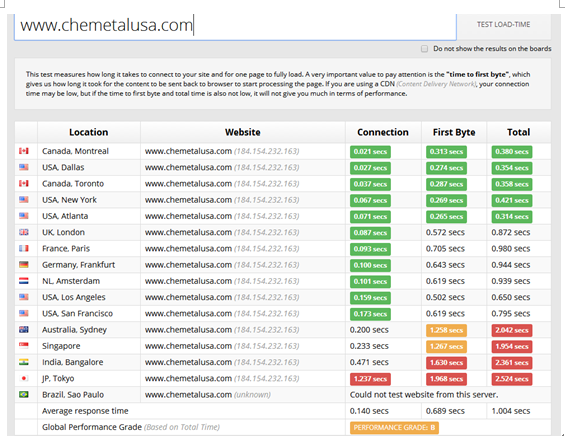Viewport: 565px width, 436px height.
Task: Check 'Do not show the results on the boards'
Action: point(424,49)
